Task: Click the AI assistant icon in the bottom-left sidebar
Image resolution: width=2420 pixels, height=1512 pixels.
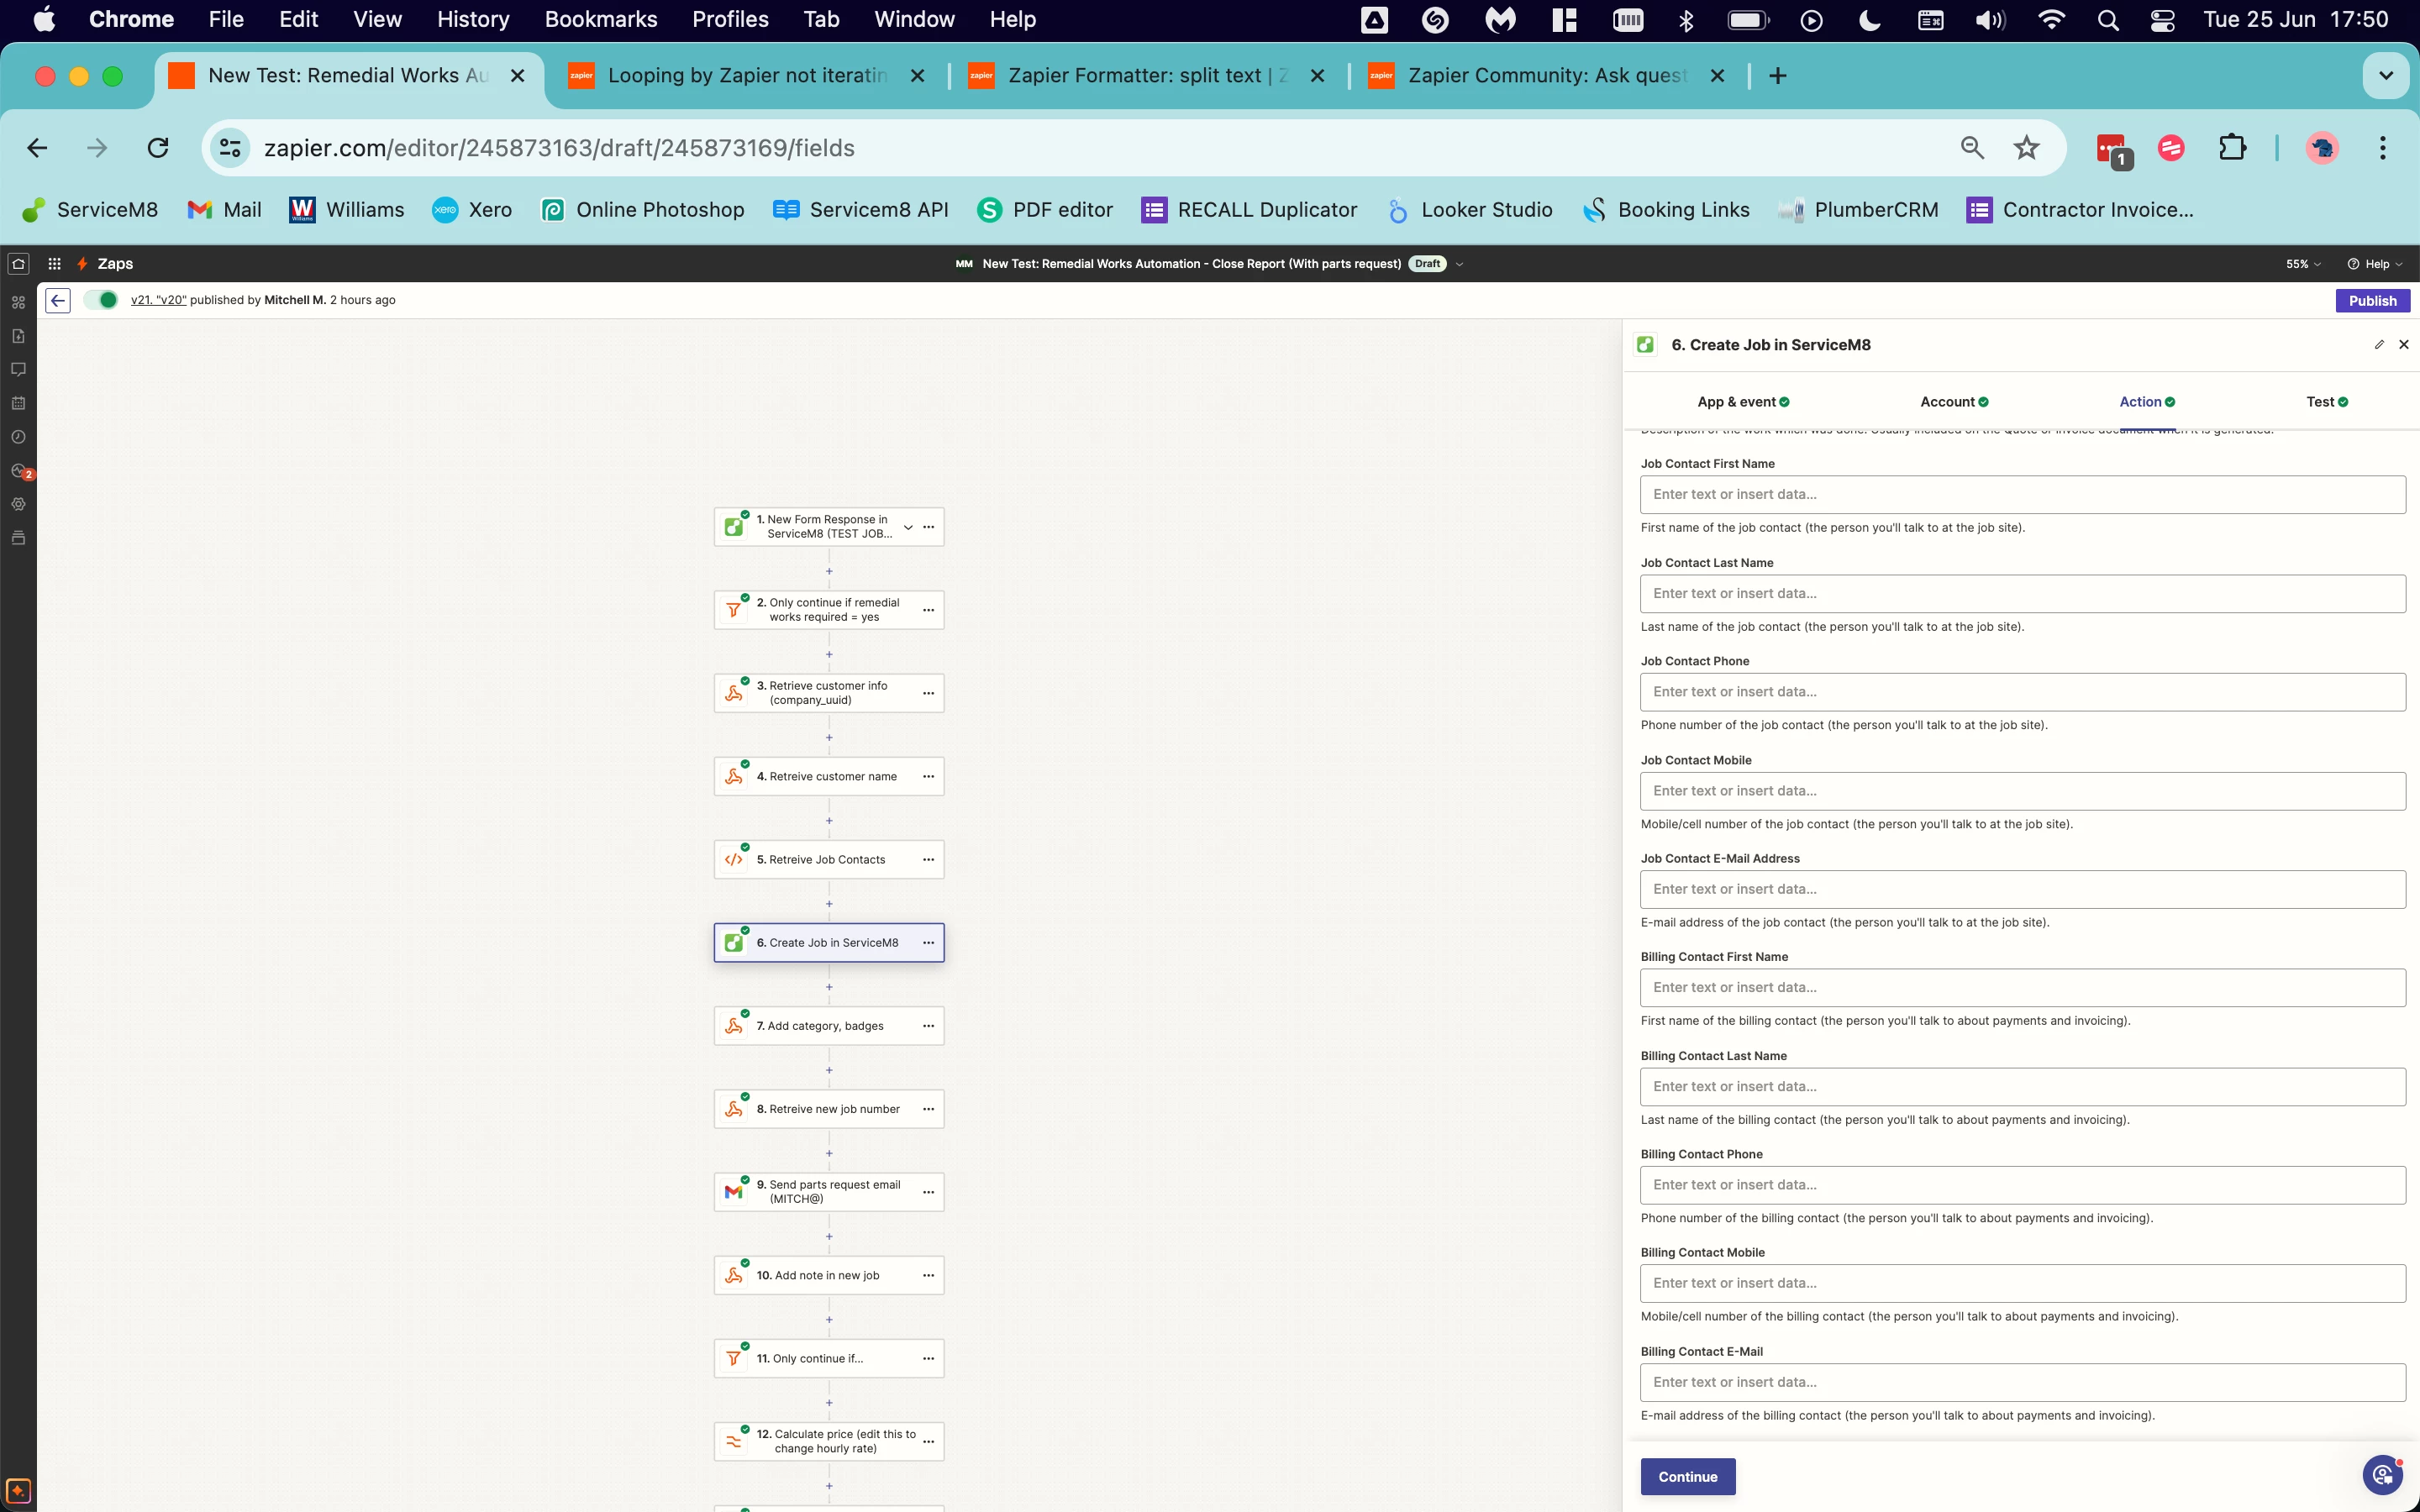Action: pyautogui.click(x=18, y=1490)
